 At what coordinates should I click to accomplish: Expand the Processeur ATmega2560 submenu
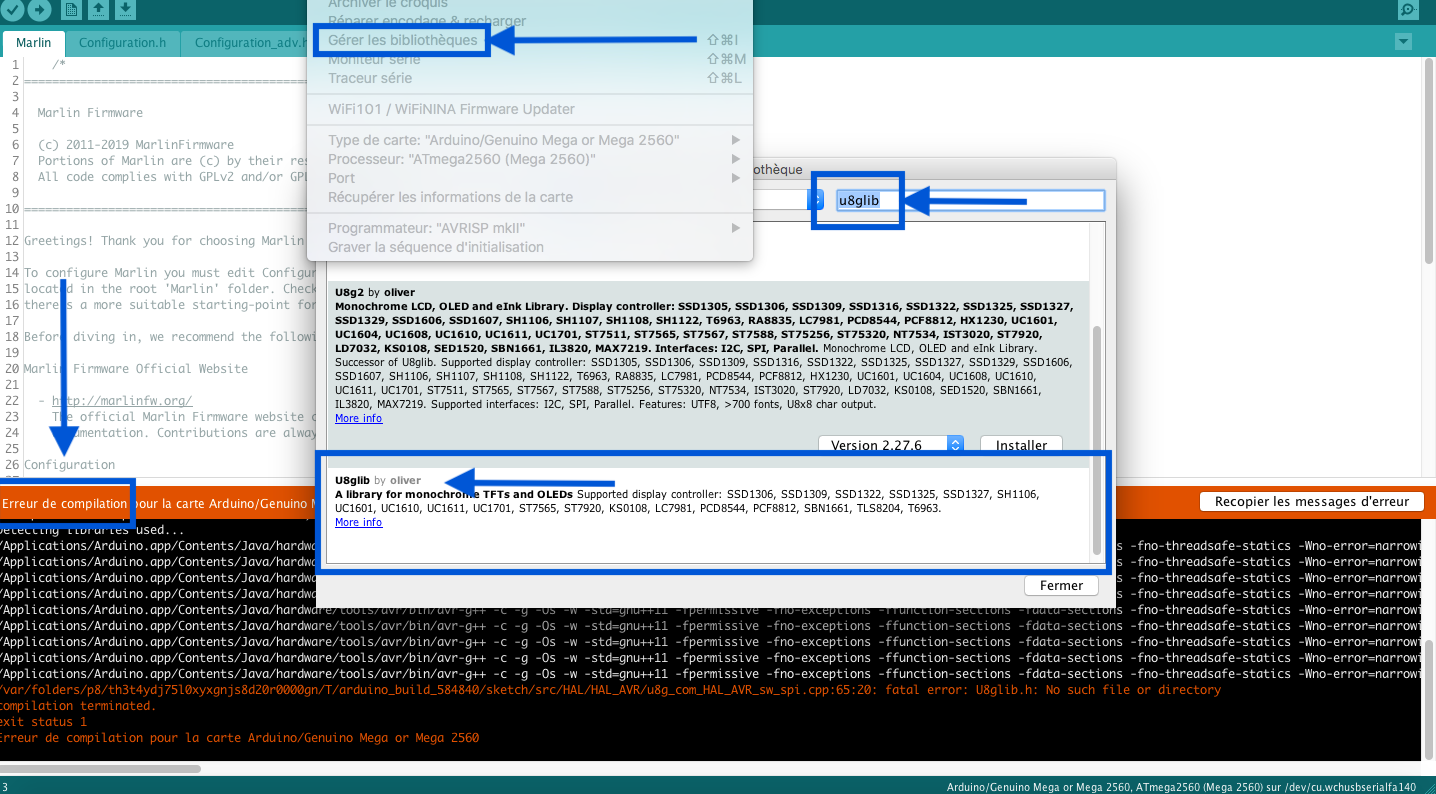pos(530,159)
